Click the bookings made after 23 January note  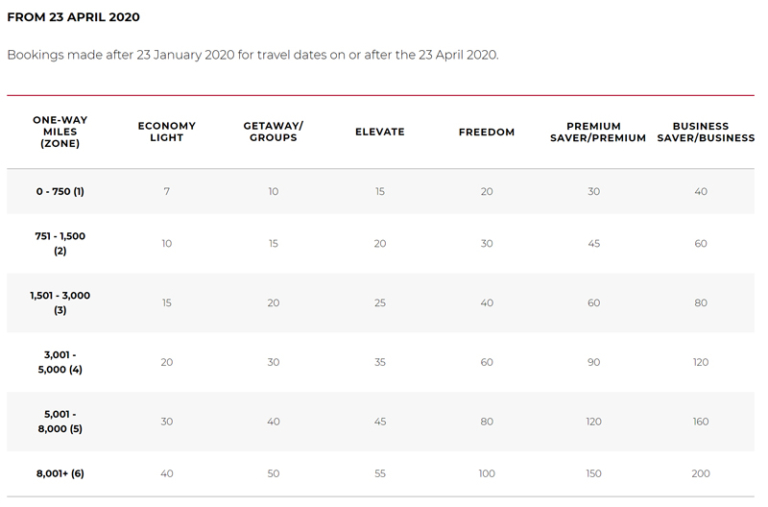click(x=252, y=54)
